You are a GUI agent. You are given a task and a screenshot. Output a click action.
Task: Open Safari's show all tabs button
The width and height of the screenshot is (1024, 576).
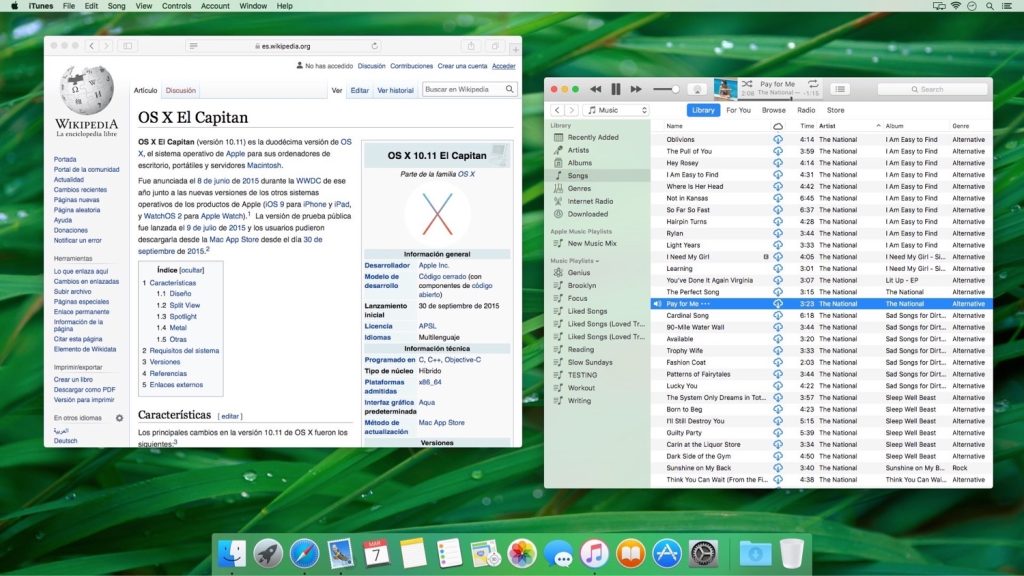495,46
